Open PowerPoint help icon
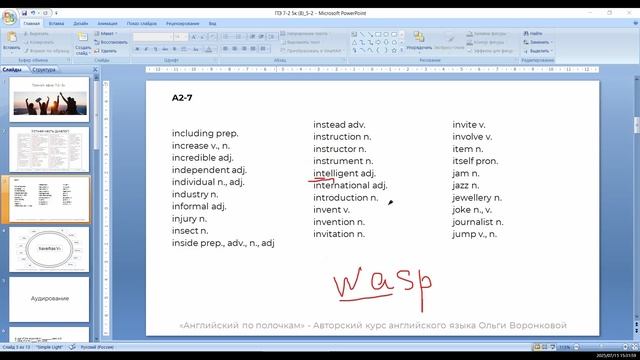Image resolution: width=640 pixels, height=360 pixels. click(x=635, y=23)
